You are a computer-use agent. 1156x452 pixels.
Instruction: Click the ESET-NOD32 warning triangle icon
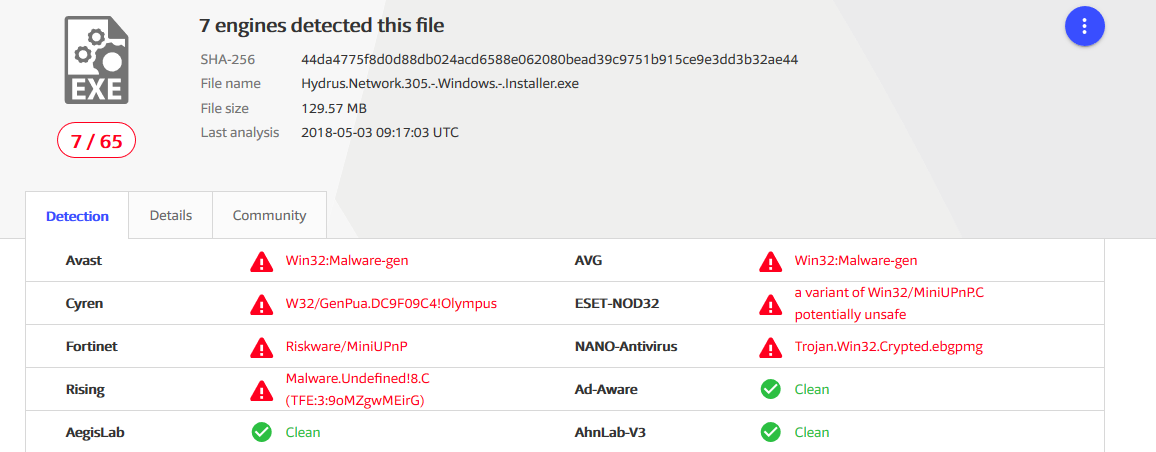coord(770,304)
